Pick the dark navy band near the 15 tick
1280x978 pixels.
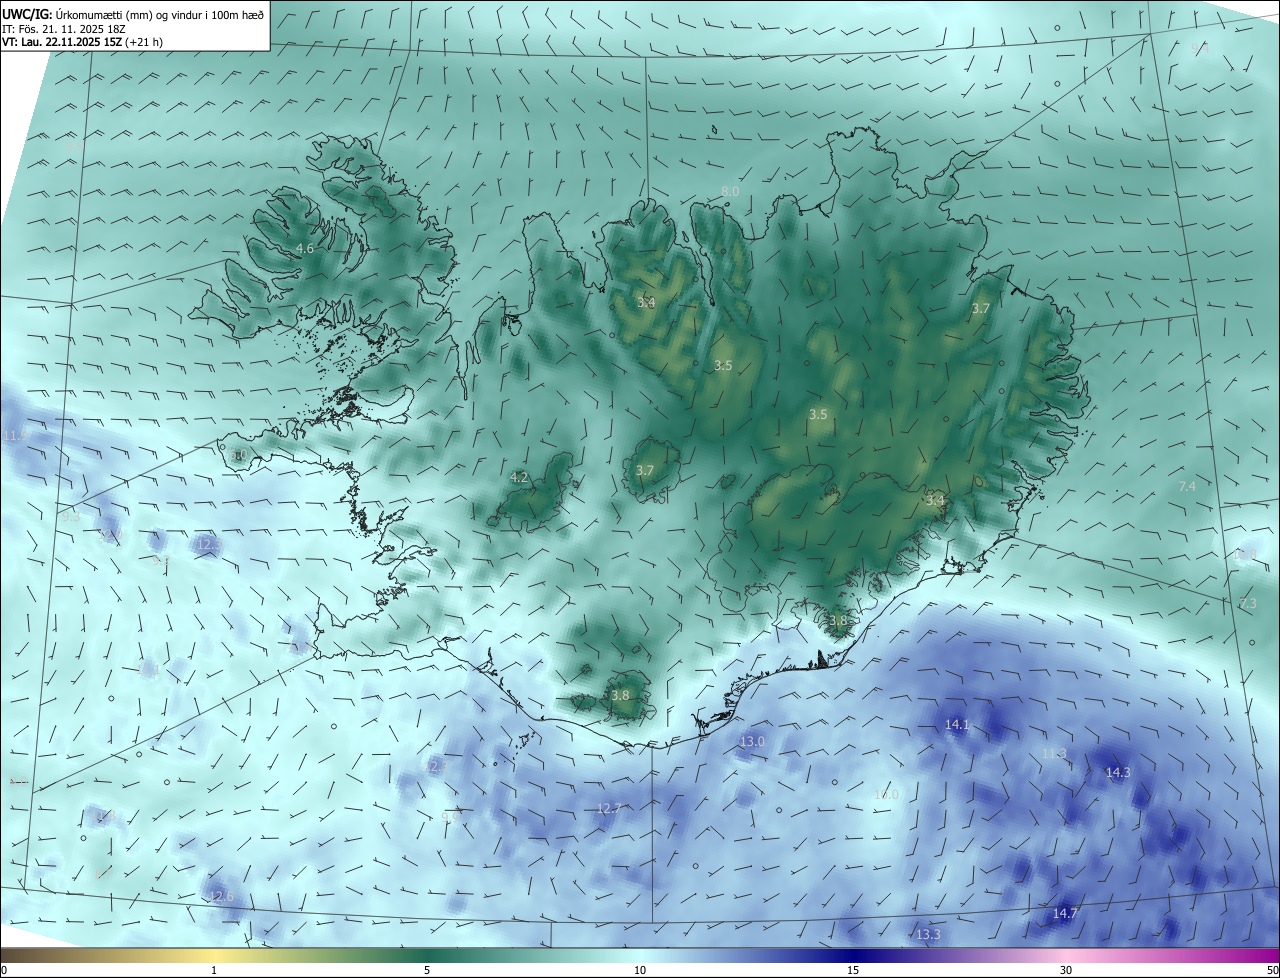(853, 955)
